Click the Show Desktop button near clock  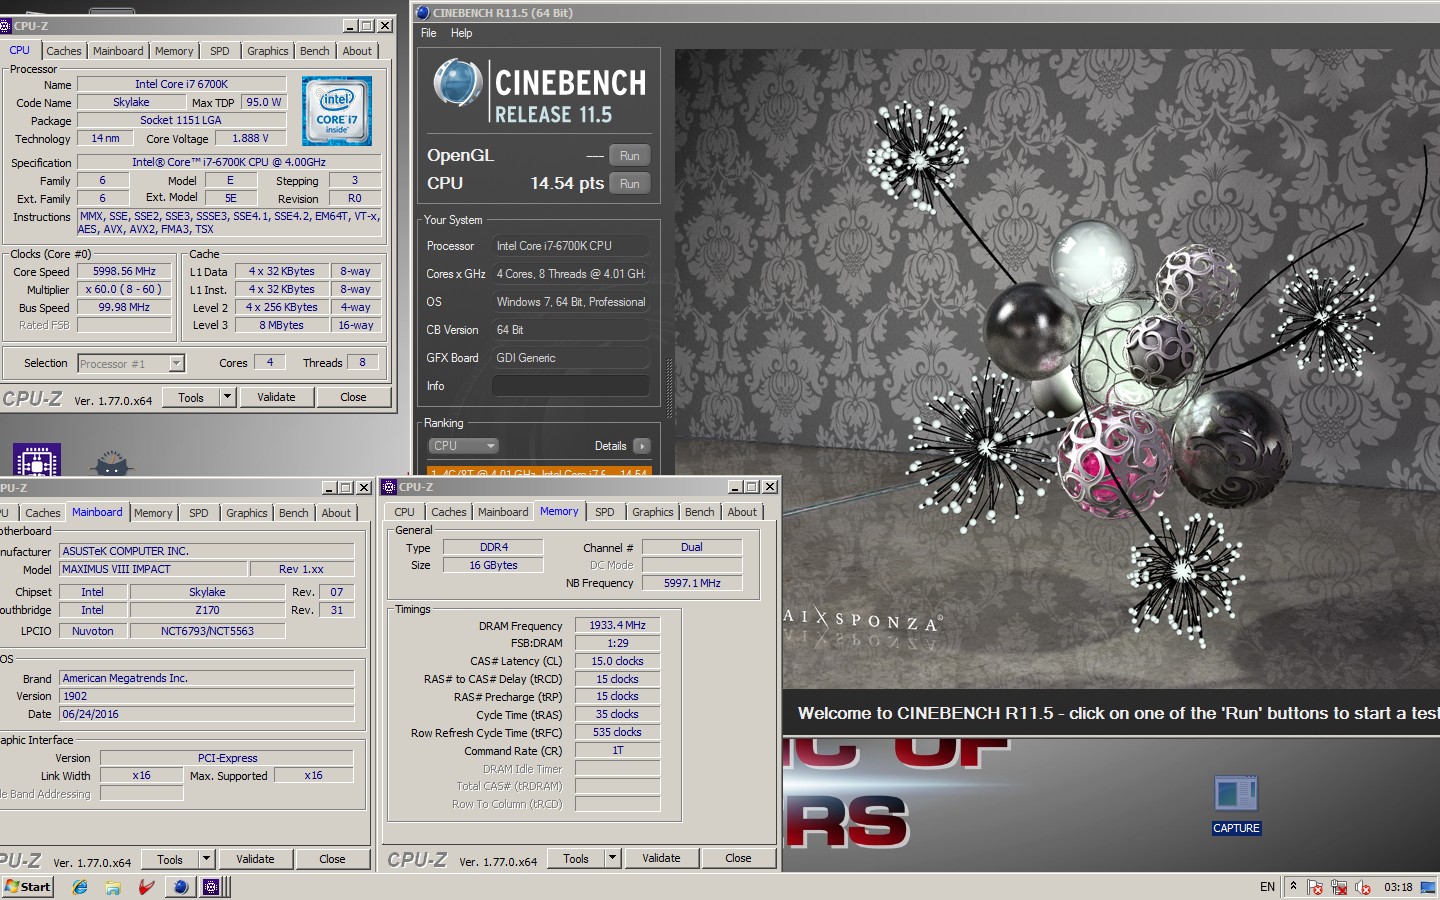[1428, 887]
